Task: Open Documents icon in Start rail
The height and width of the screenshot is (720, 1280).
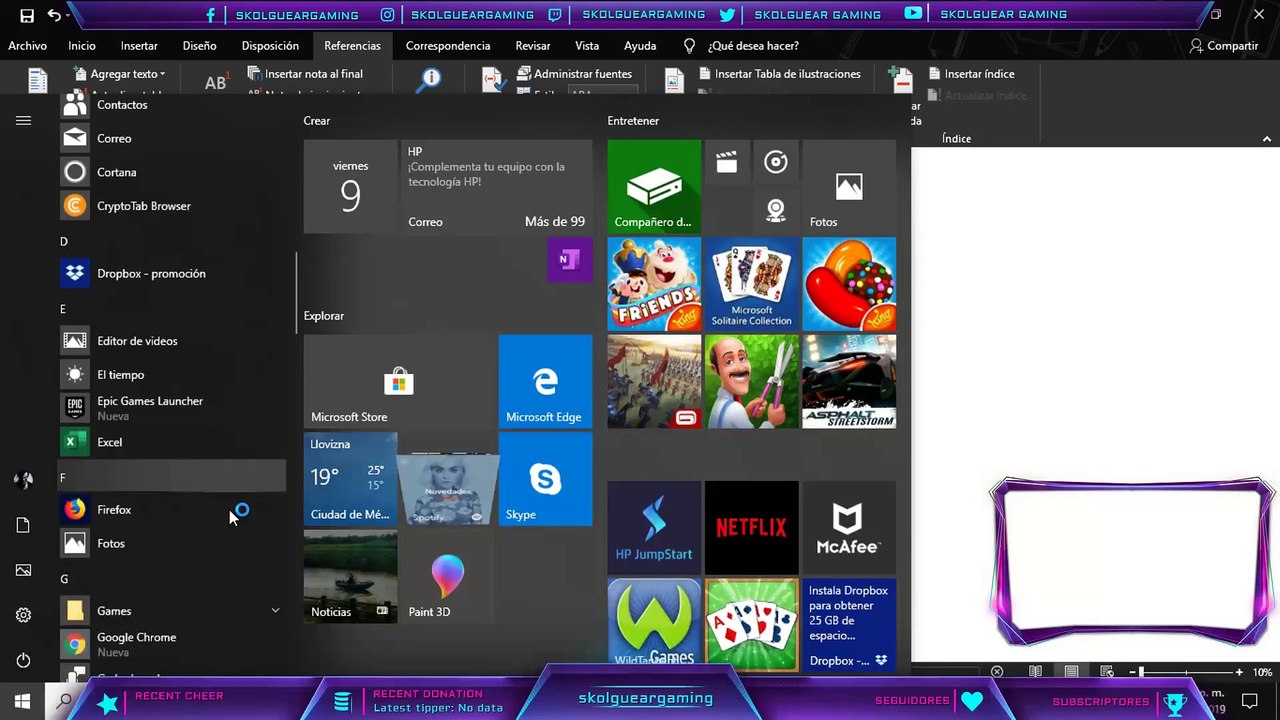Action: tap(23, 525)
